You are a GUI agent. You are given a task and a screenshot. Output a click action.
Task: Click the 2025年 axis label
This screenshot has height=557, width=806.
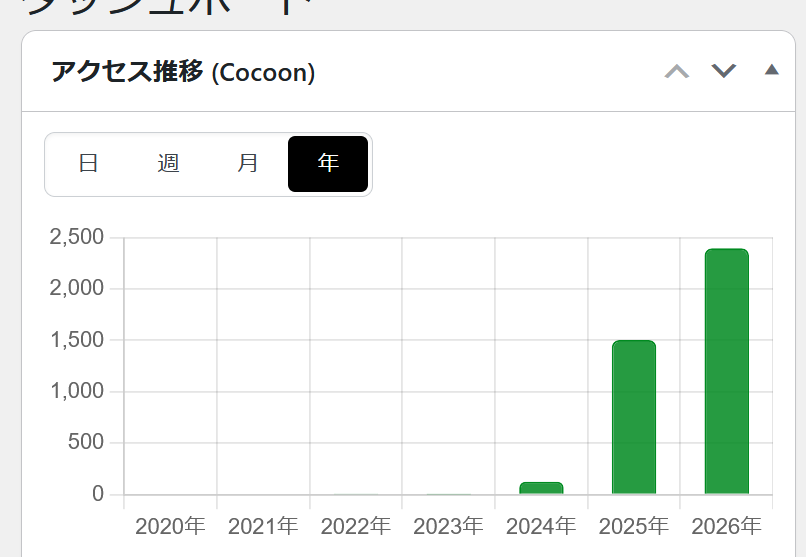634,526
